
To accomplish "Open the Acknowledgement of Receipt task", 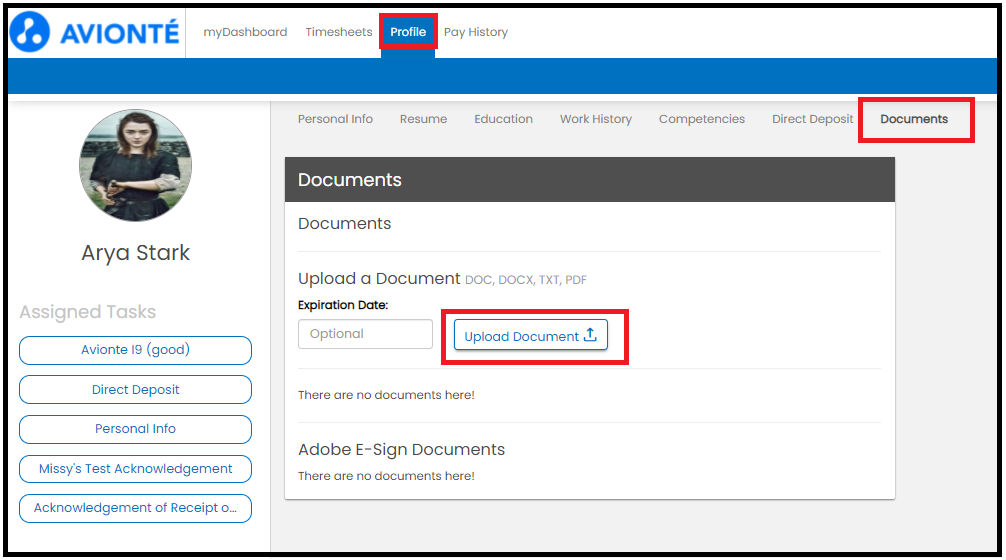I will pos(135,508).
